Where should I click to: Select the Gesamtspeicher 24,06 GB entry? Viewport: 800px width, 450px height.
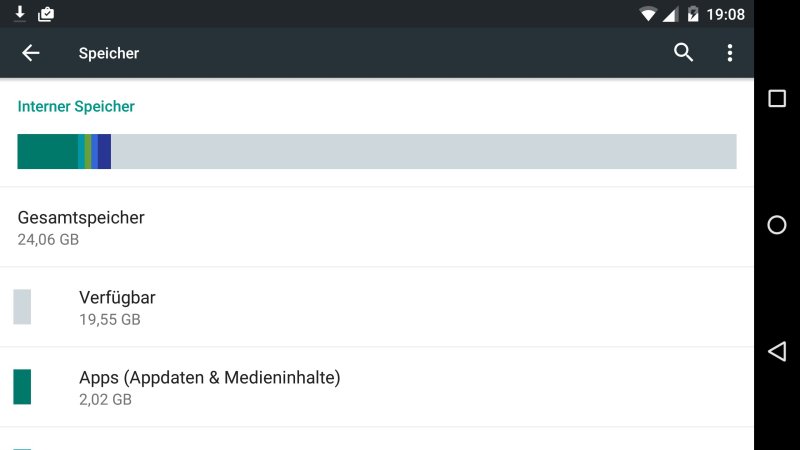click(81, 227)
